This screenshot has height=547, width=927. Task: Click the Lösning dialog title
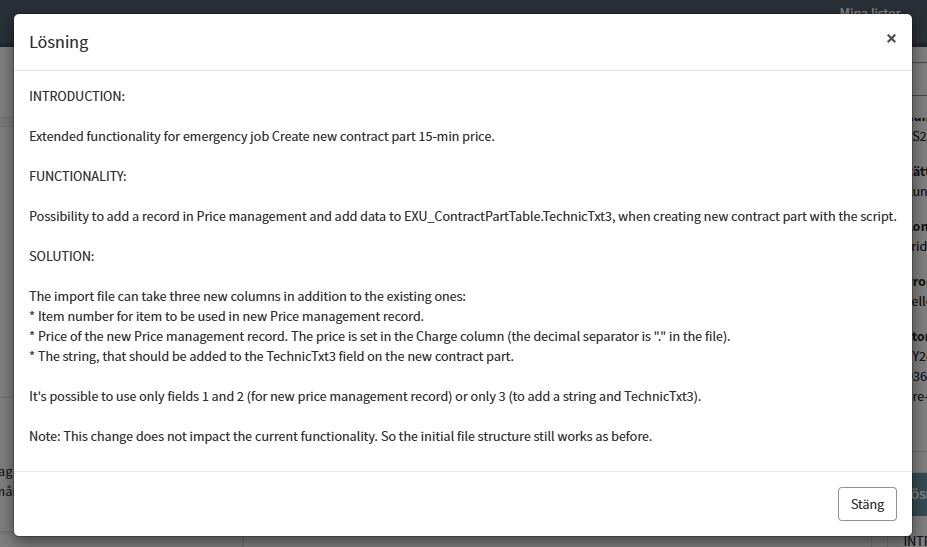[x=59, y=42]
